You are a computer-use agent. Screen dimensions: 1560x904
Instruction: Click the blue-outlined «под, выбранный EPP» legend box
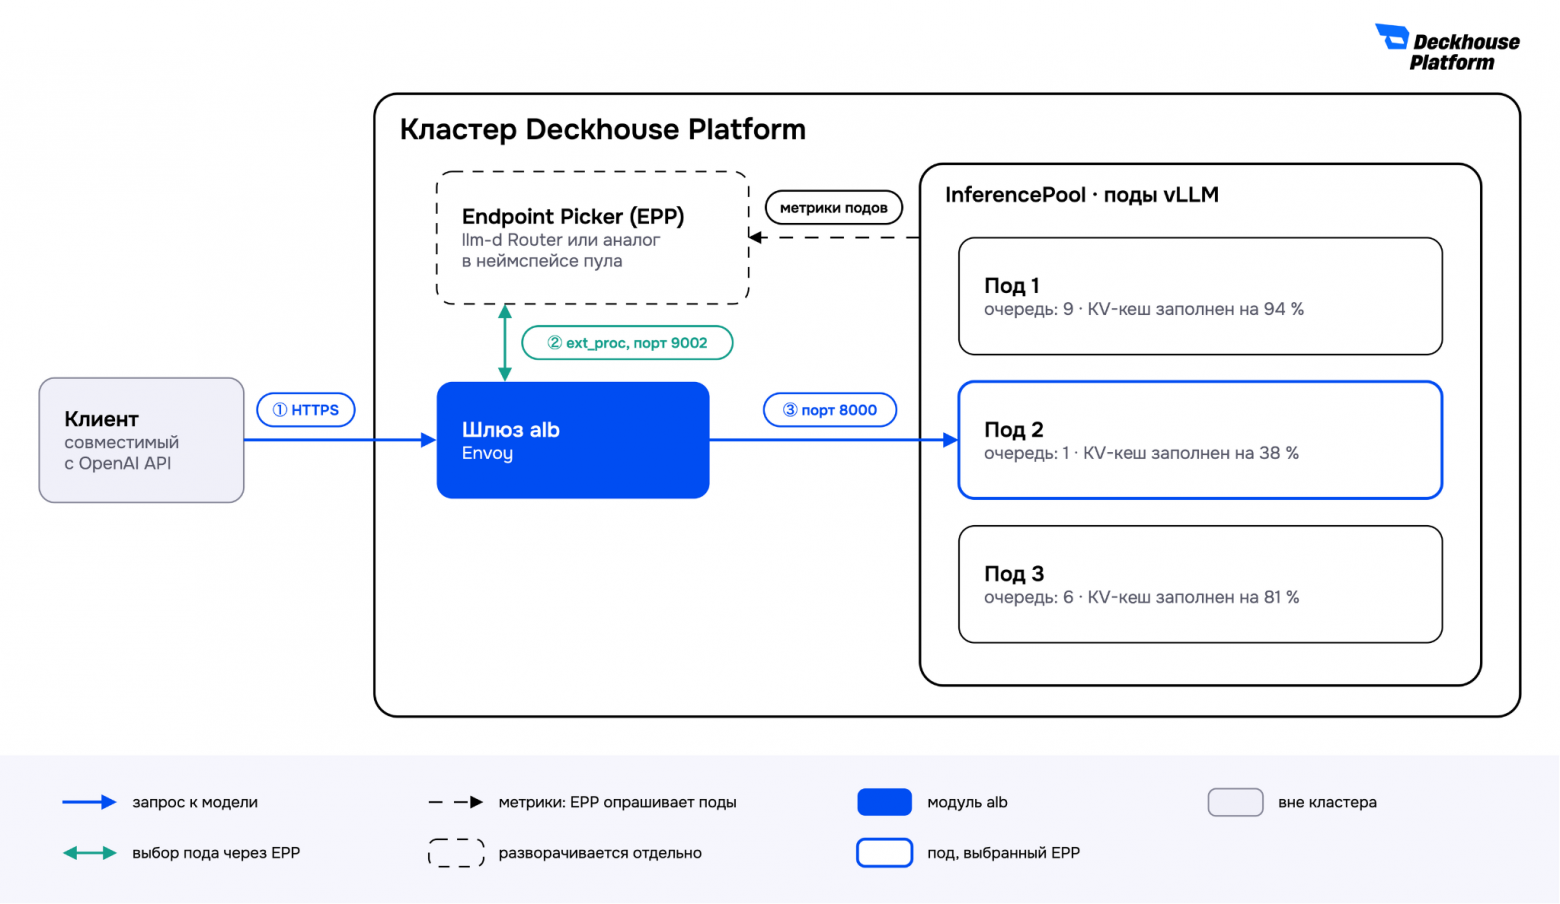[x=885, y=853]
